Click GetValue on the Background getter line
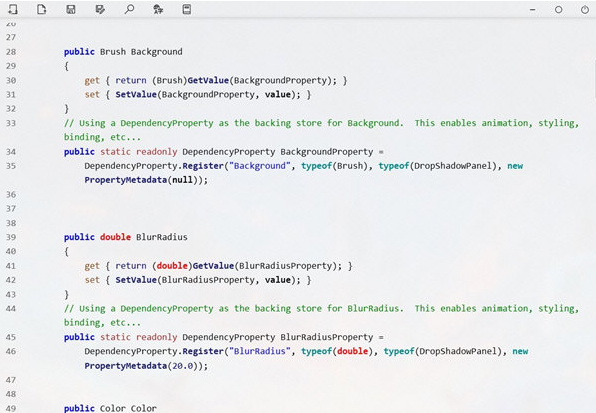The height and width of the screenshot is (413, 596). pos(208,80)
